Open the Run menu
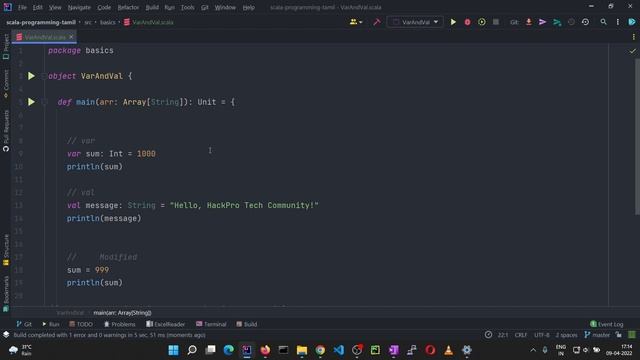 pyautogui.click(x=169, y=7)
